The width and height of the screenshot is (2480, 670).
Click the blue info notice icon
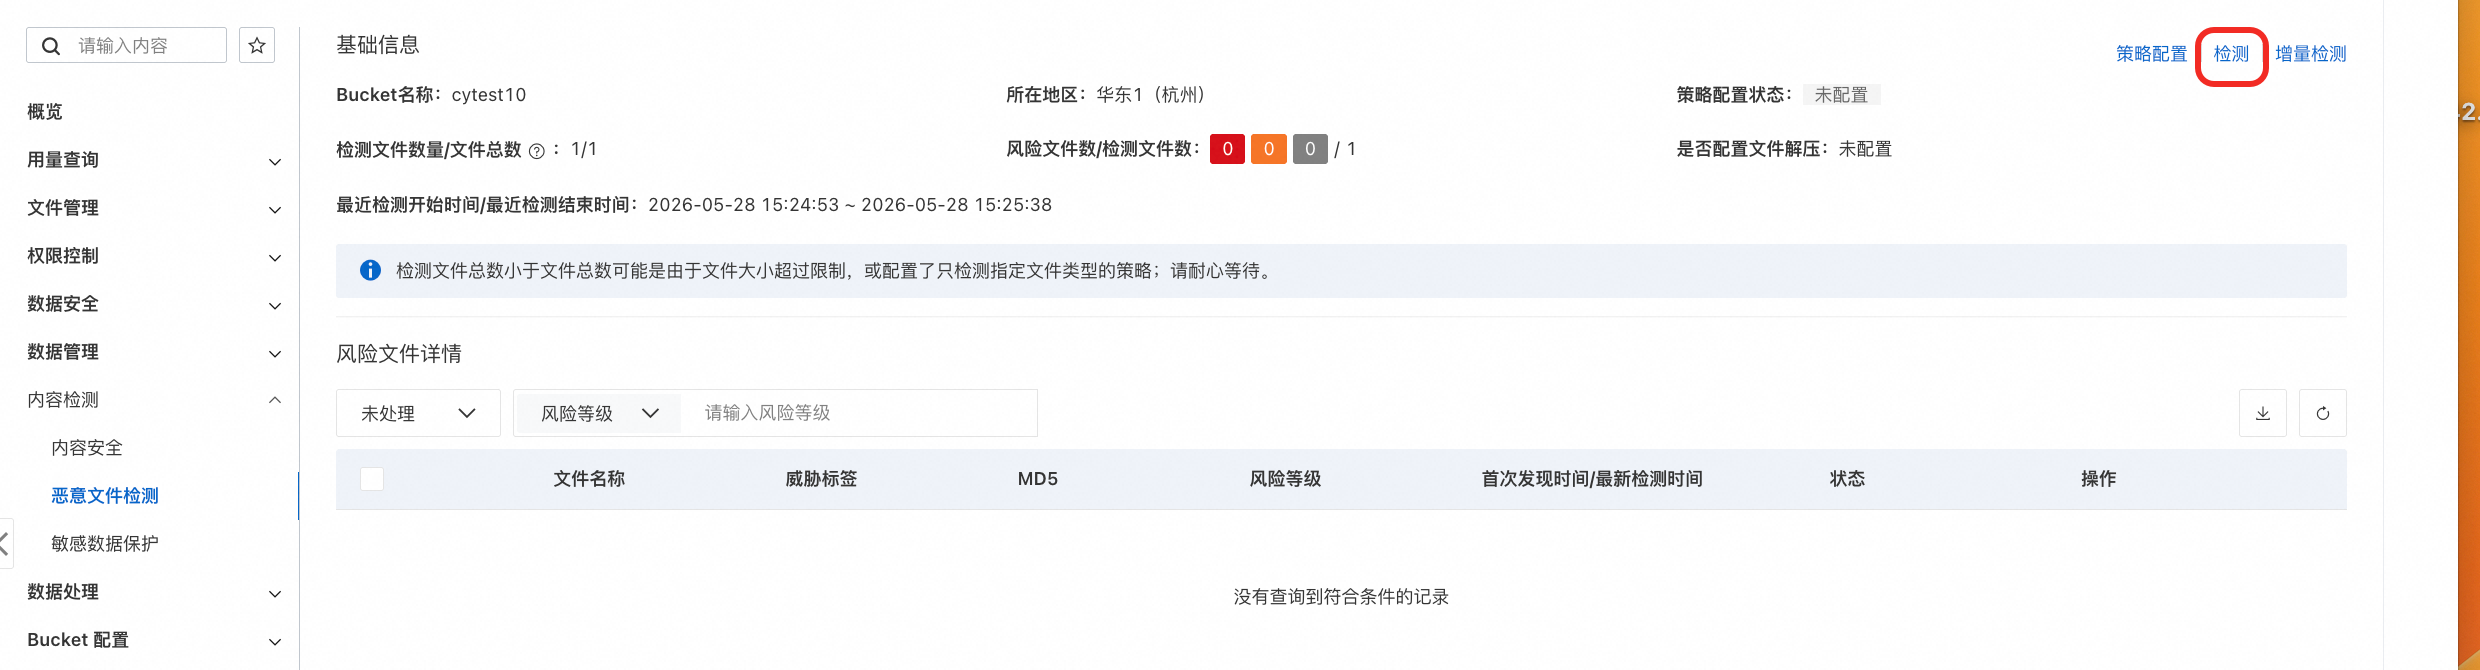[370, 270]
